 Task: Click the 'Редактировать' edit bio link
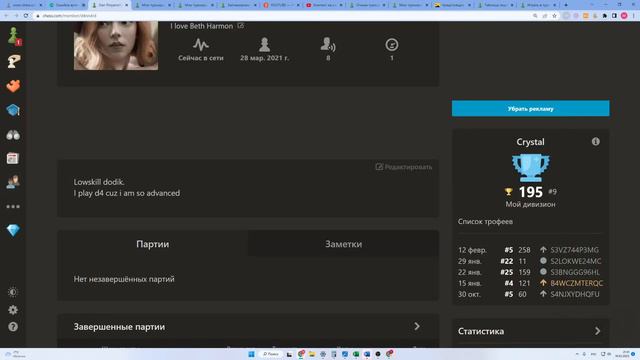point(404,167)
